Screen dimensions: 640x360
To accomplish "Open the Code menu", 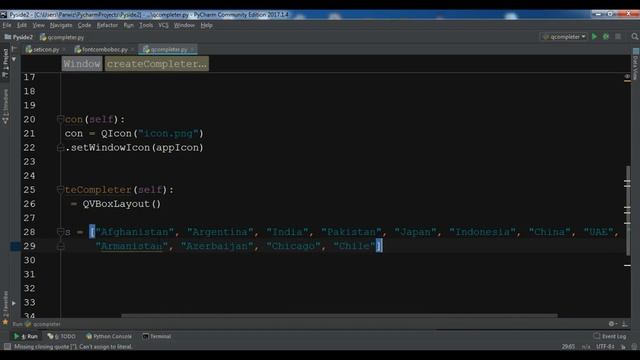I will 84,25.
